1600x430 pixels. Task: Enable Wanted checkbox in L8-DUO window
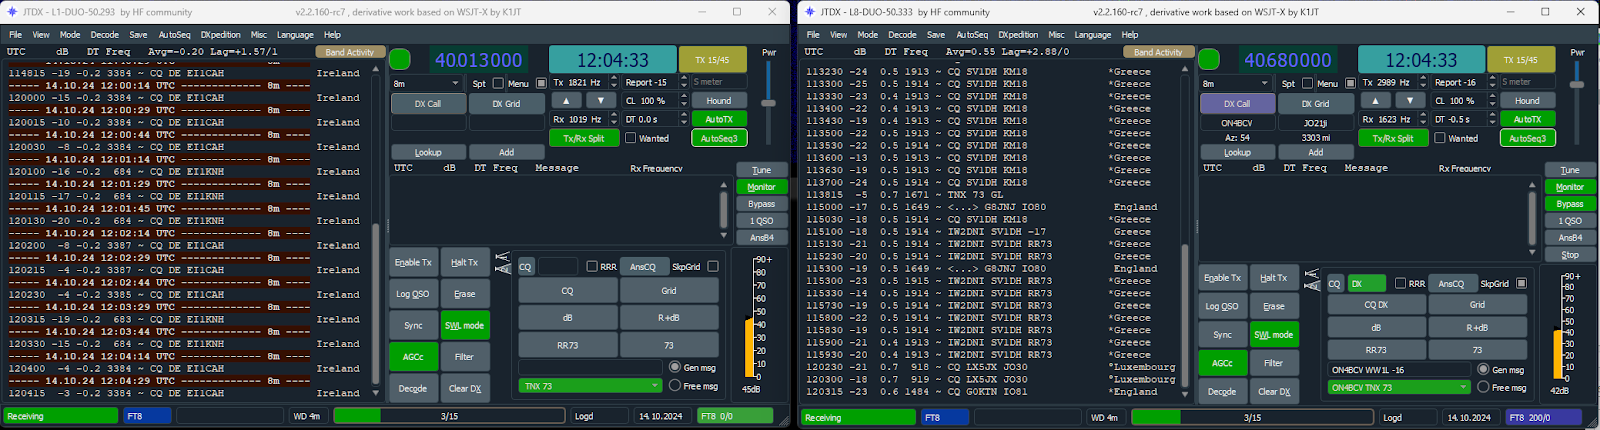[x=1439, y=139]
